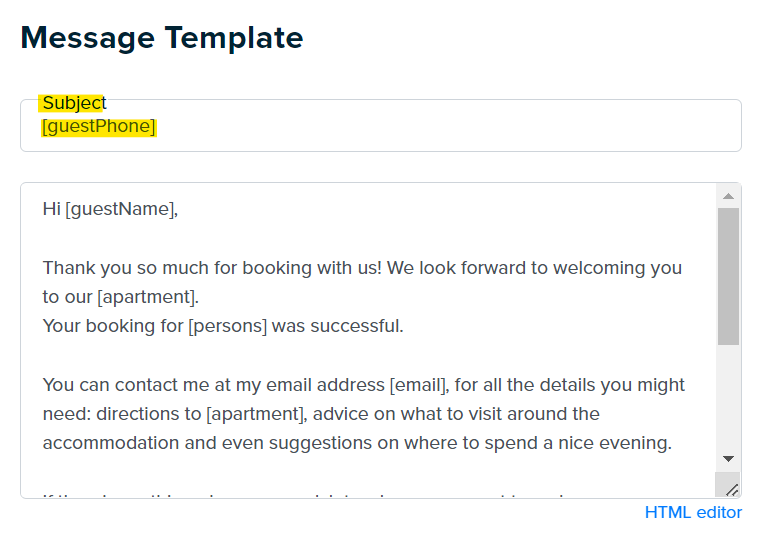766x544 pixels.
Task: Click the 'We look forward' sentence
Action: pyautogui.click(x=534, y=268)
